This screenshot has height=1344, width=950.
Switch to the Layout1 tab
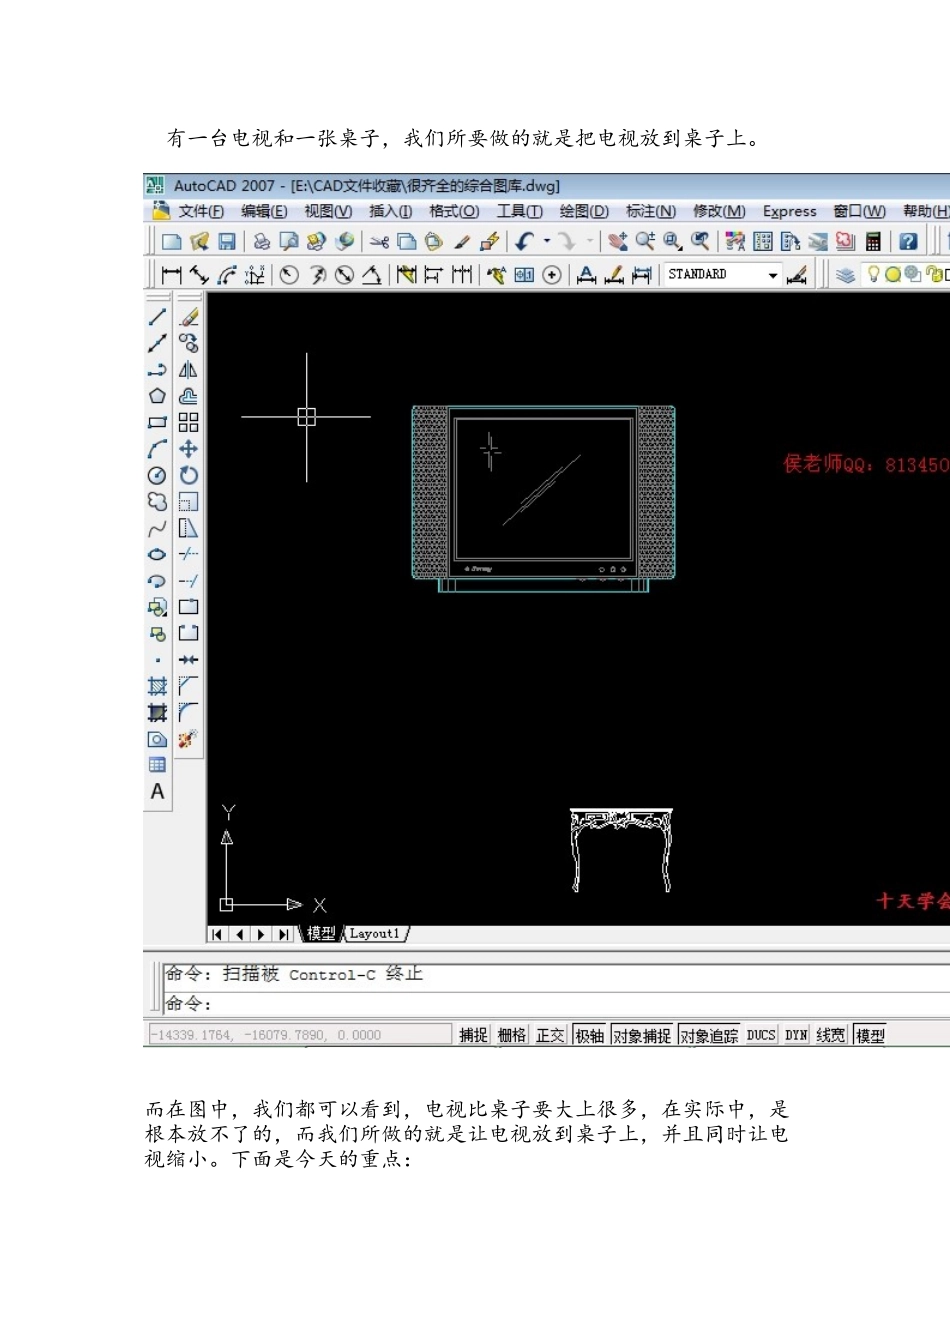tap(375, 933)
